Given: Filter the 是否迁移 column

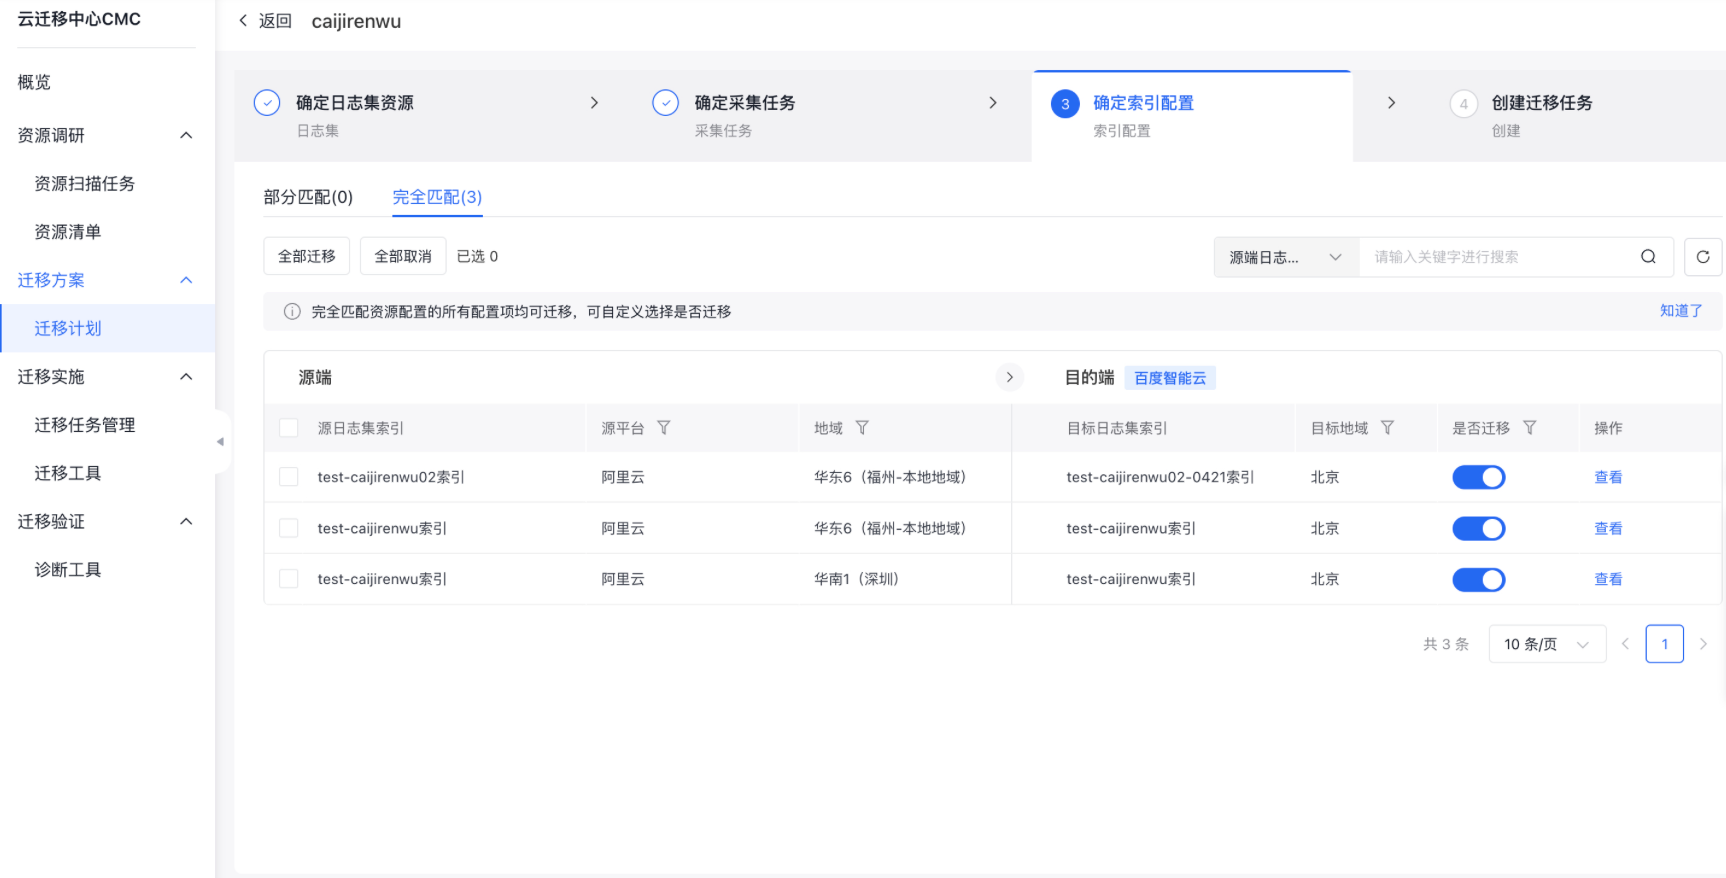Looking at the screenshot, I should point(1529,428).
